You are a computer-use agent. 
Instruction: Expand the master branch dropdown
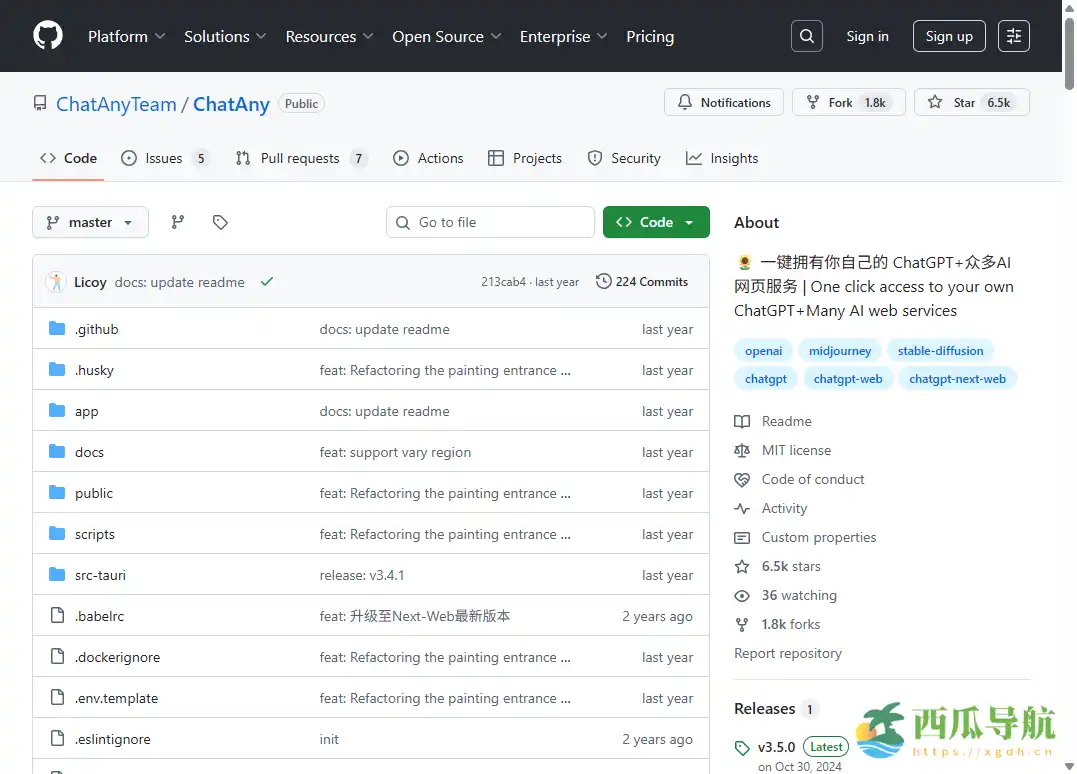pyautogui.click(x=90, y=222)
